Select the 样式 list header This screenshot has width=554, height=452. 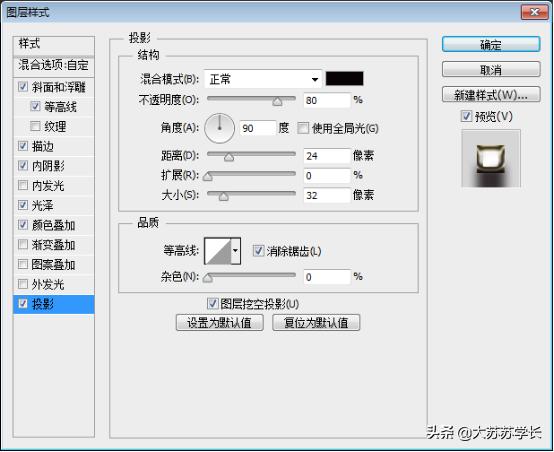54,45
